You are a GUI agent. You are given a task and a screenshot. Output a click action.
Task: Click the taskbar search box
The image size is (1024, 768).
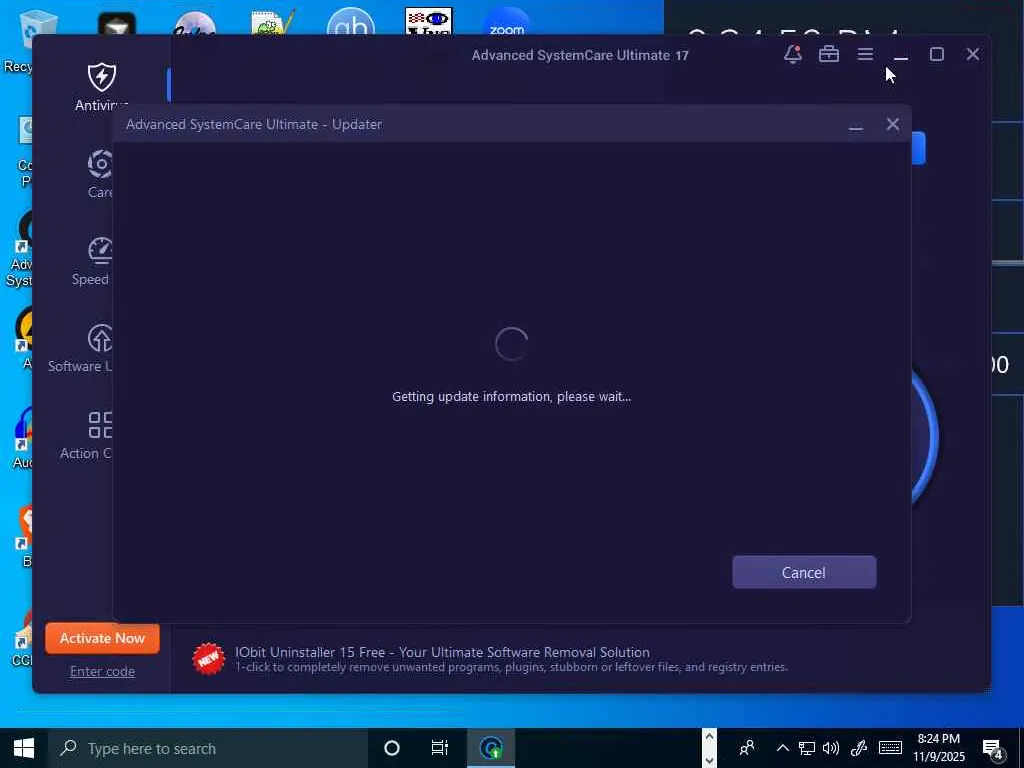tap(208, 748)
